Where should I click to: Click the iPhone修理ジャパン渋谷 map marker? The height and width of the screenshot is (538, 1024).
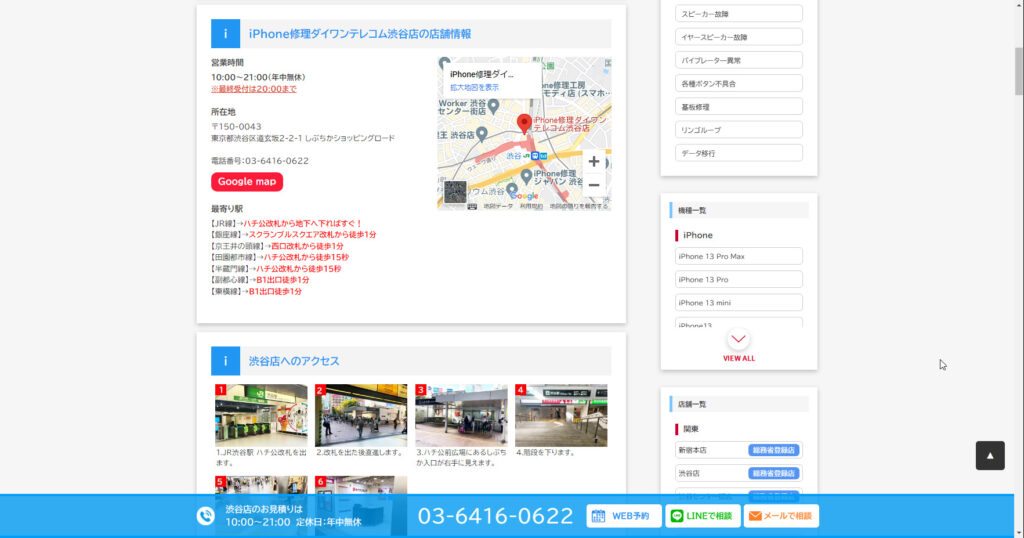[526, 176]
